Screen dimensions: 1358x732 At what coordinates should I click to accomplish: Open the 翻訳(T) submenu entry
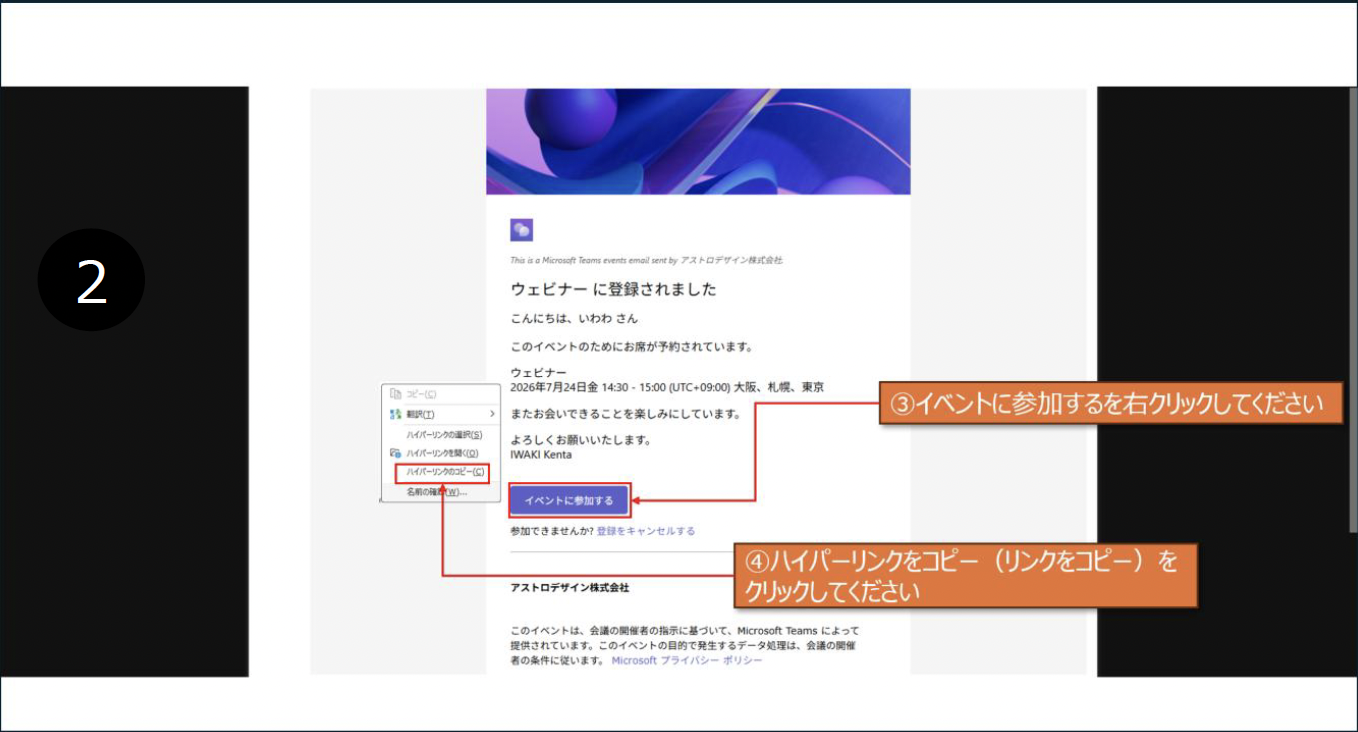coord(440,414)
